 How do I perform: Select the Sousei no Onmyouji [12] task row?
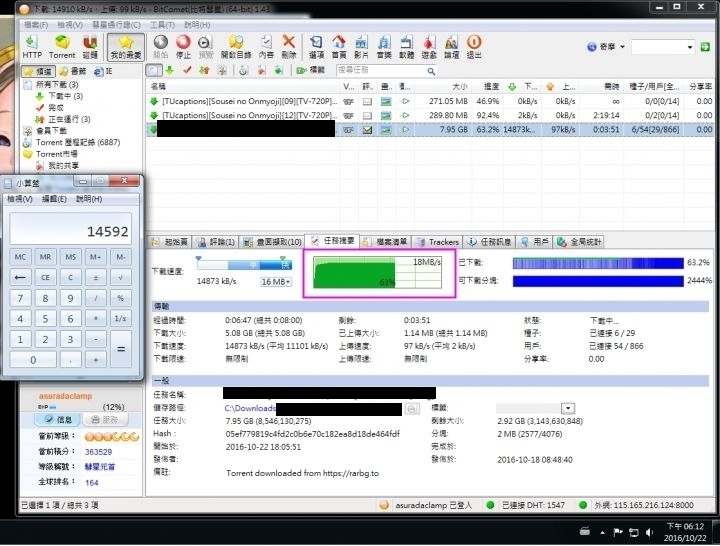(431, 115)
